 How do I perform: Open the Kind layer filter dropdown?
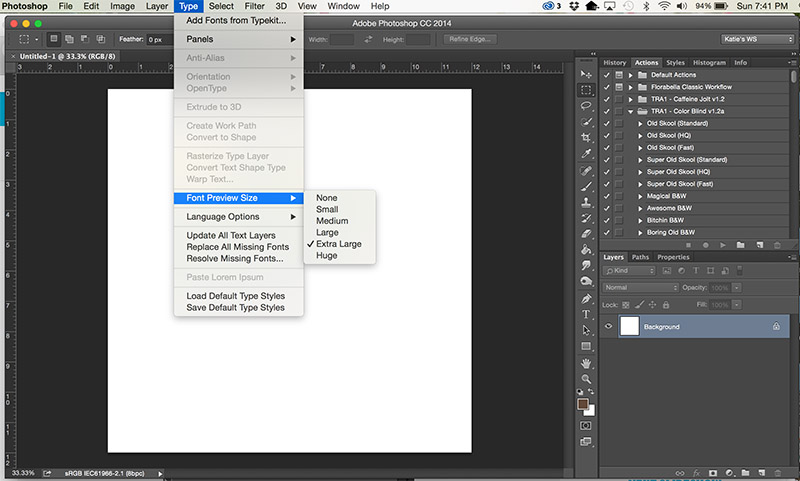629,271
